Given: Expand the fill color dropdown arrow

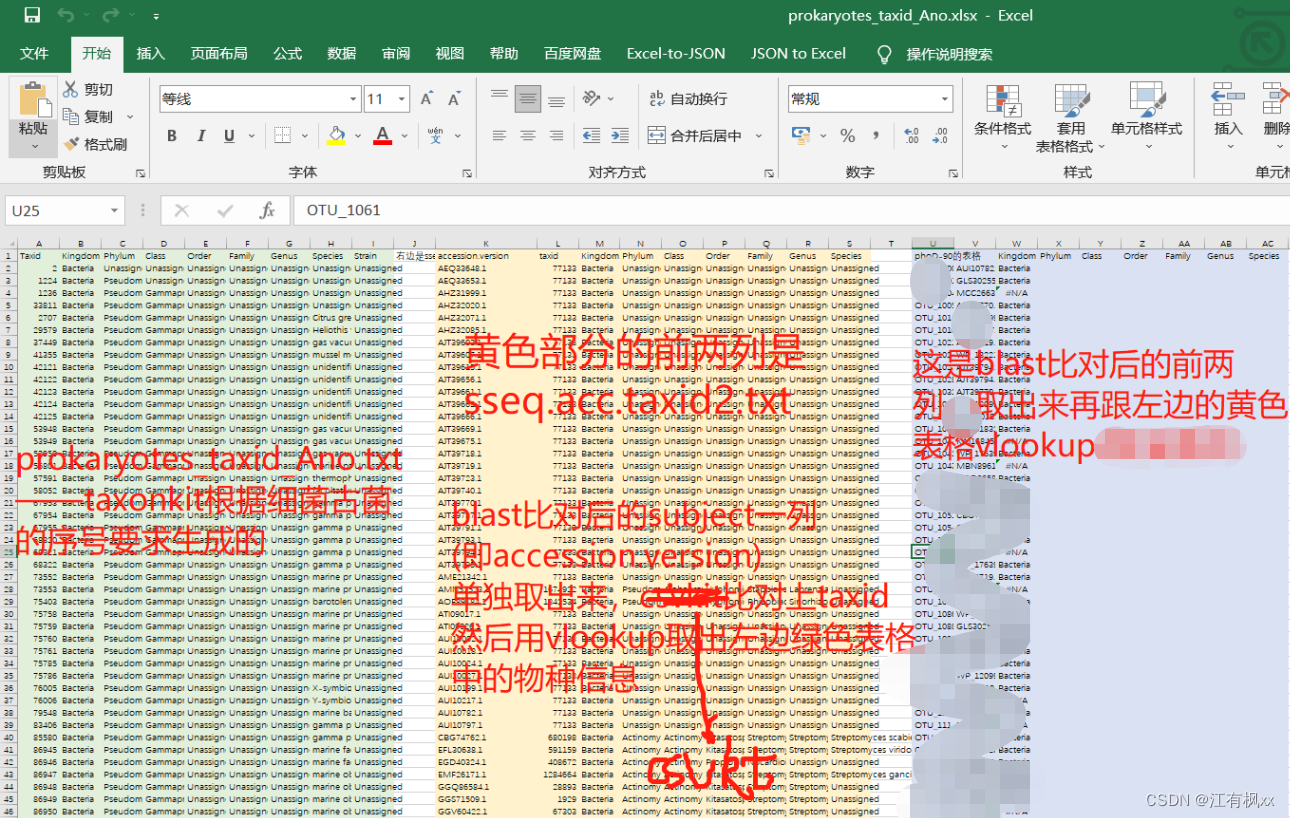Looking at the screenshot, I should pos(357,136).
